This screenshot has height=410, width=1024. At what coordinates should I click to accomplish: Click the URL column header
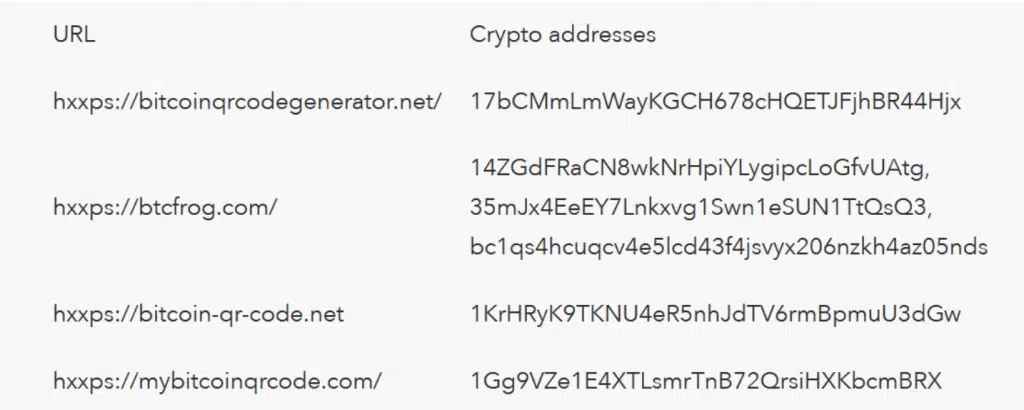74,35
